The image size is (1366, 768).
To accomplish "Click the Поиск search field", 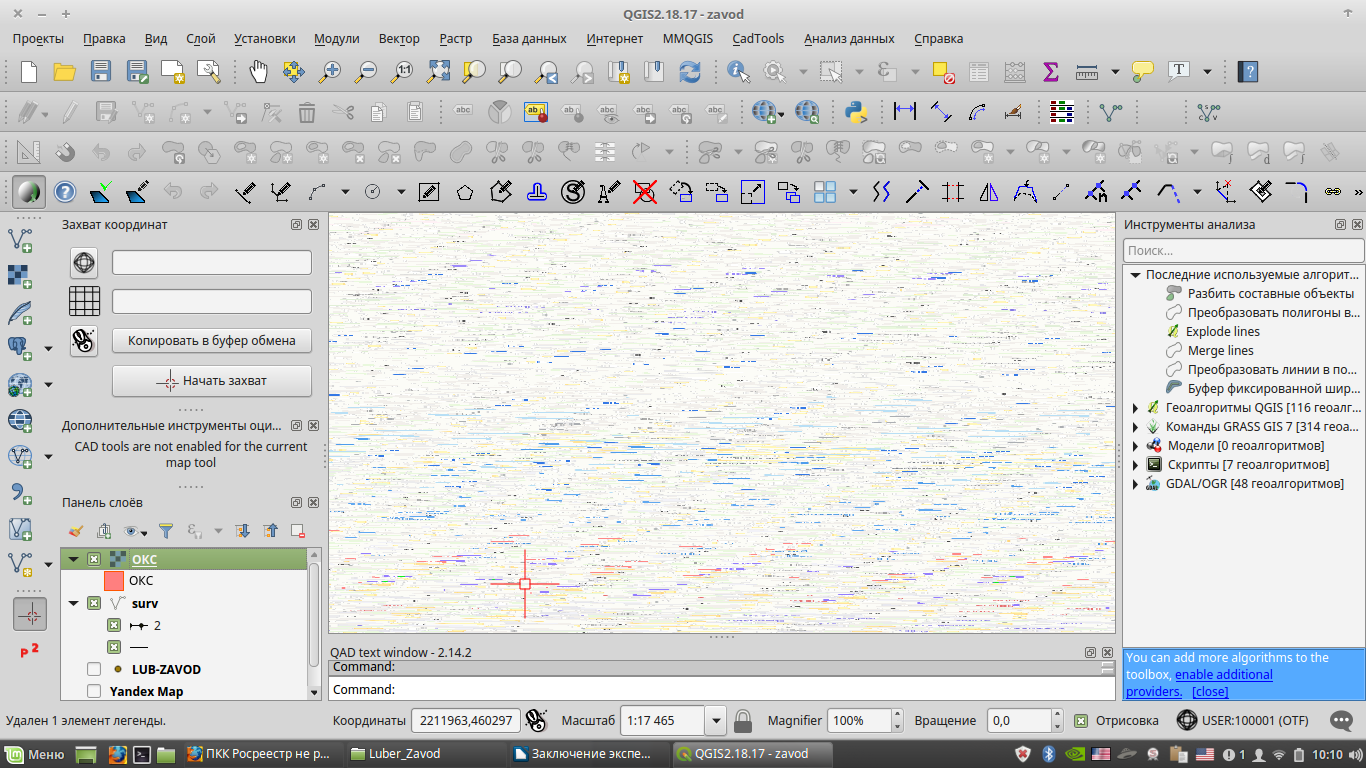I will 1242,250.
